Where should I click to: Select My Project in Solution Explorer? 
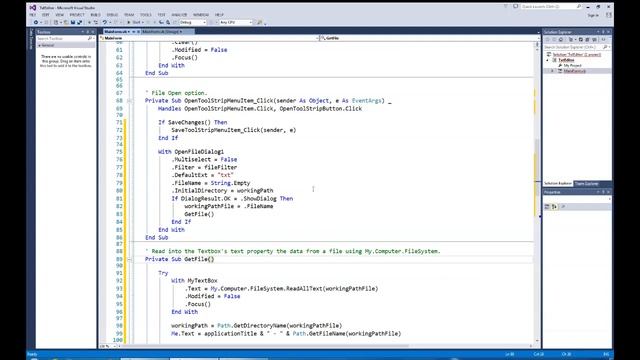pyautogui.click(x=573, y=65)
